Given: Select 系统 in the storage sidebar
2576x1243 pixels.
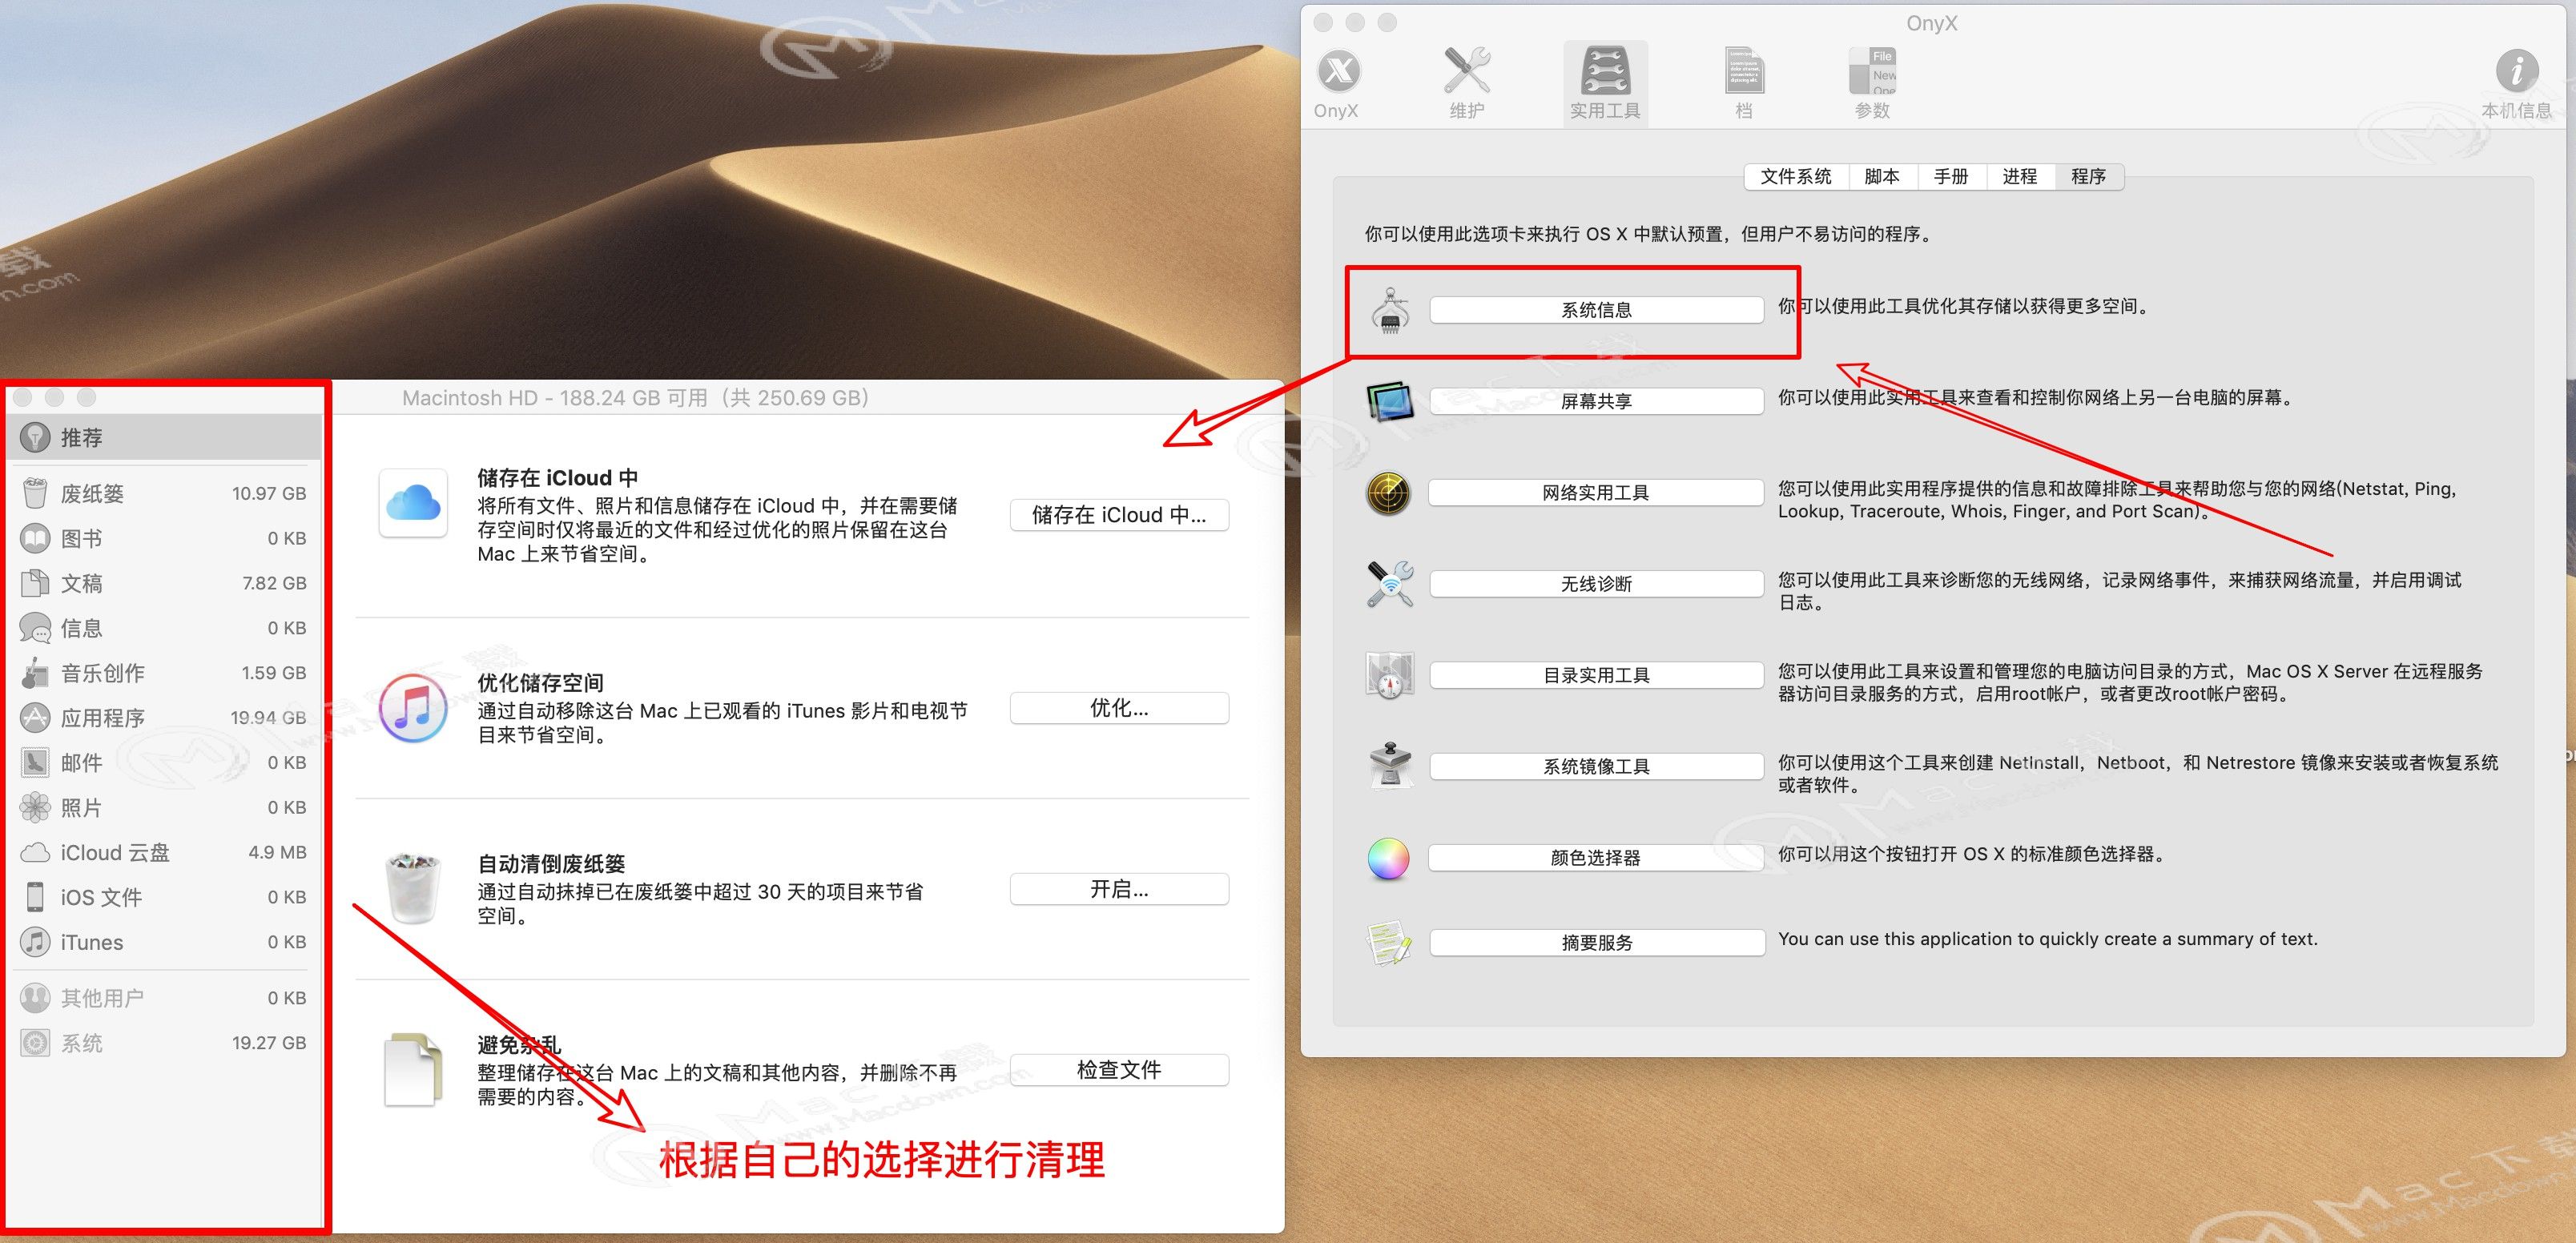Looking at the screenshot, I should 164,1043.
